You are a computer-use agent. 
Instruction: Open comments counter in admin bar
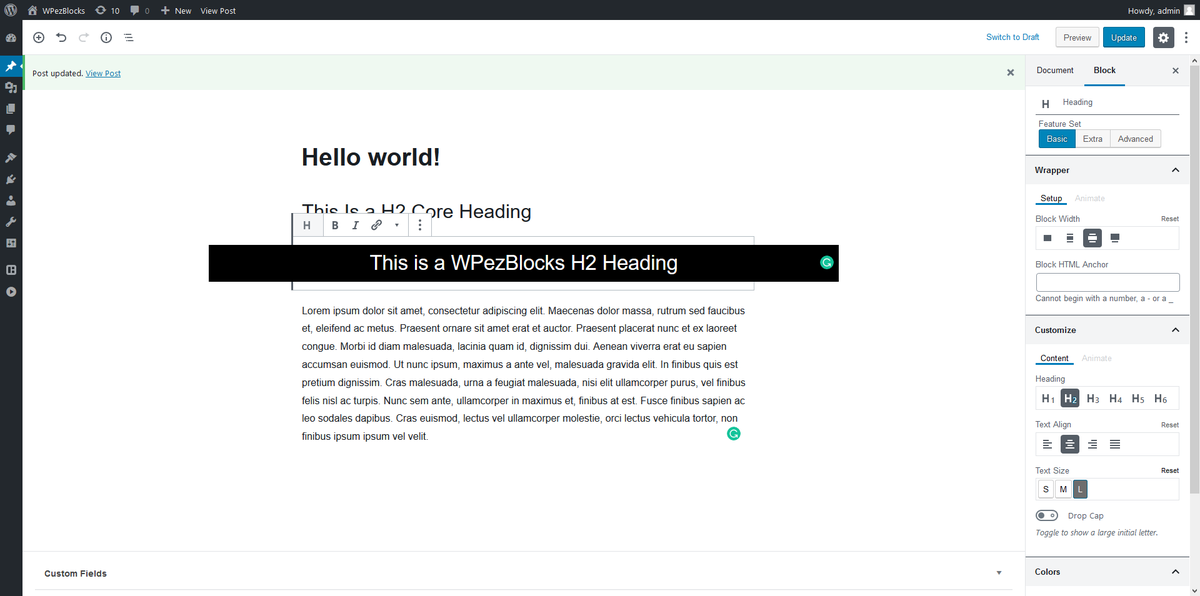point(139,10)
